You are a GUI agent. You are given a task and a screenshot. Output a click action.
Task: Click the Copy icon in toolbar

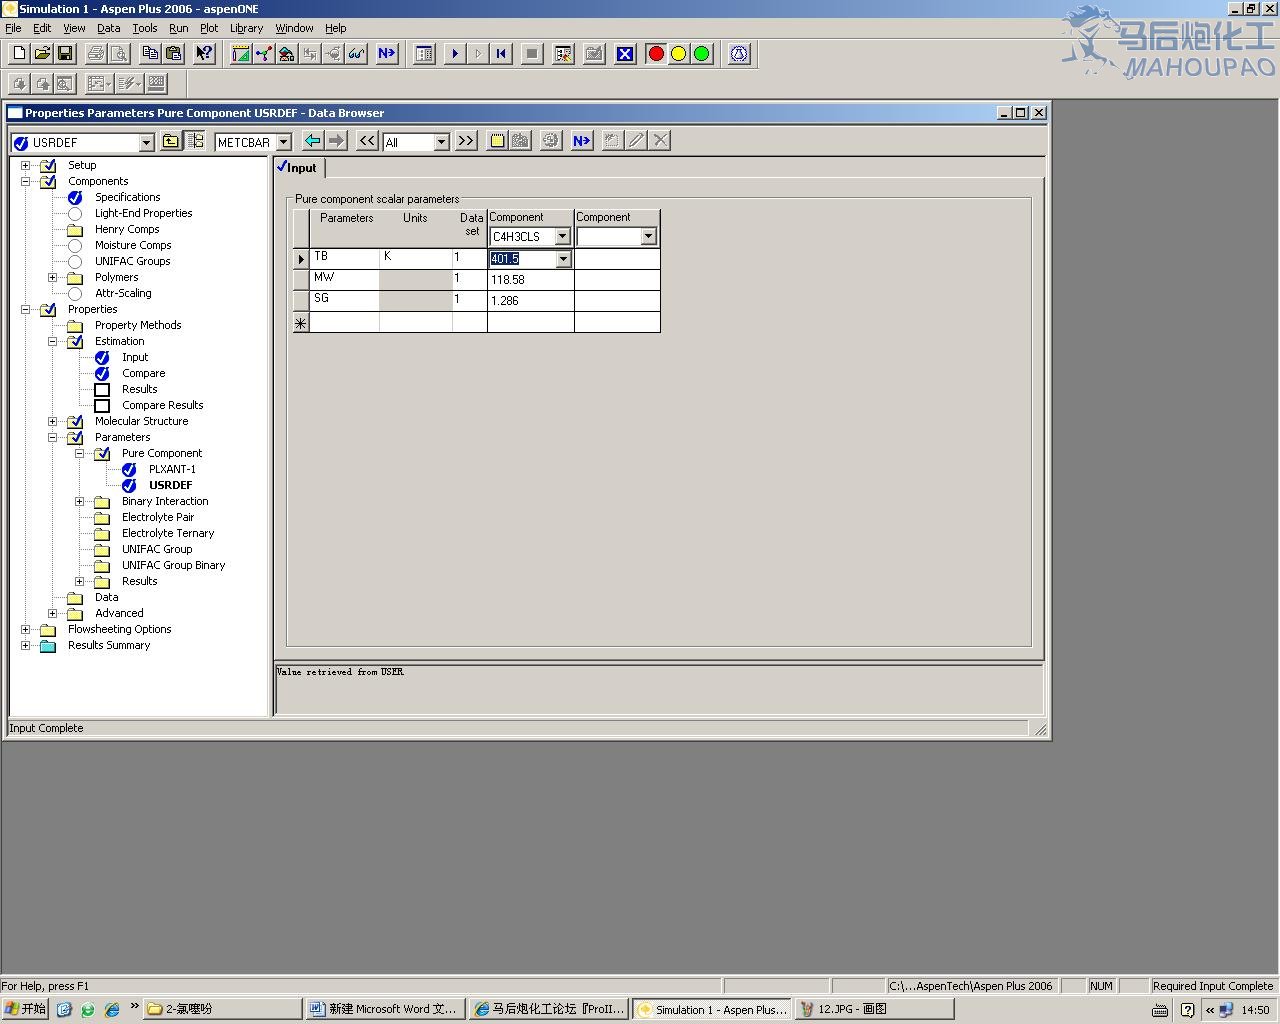click(x=150, y=54)
